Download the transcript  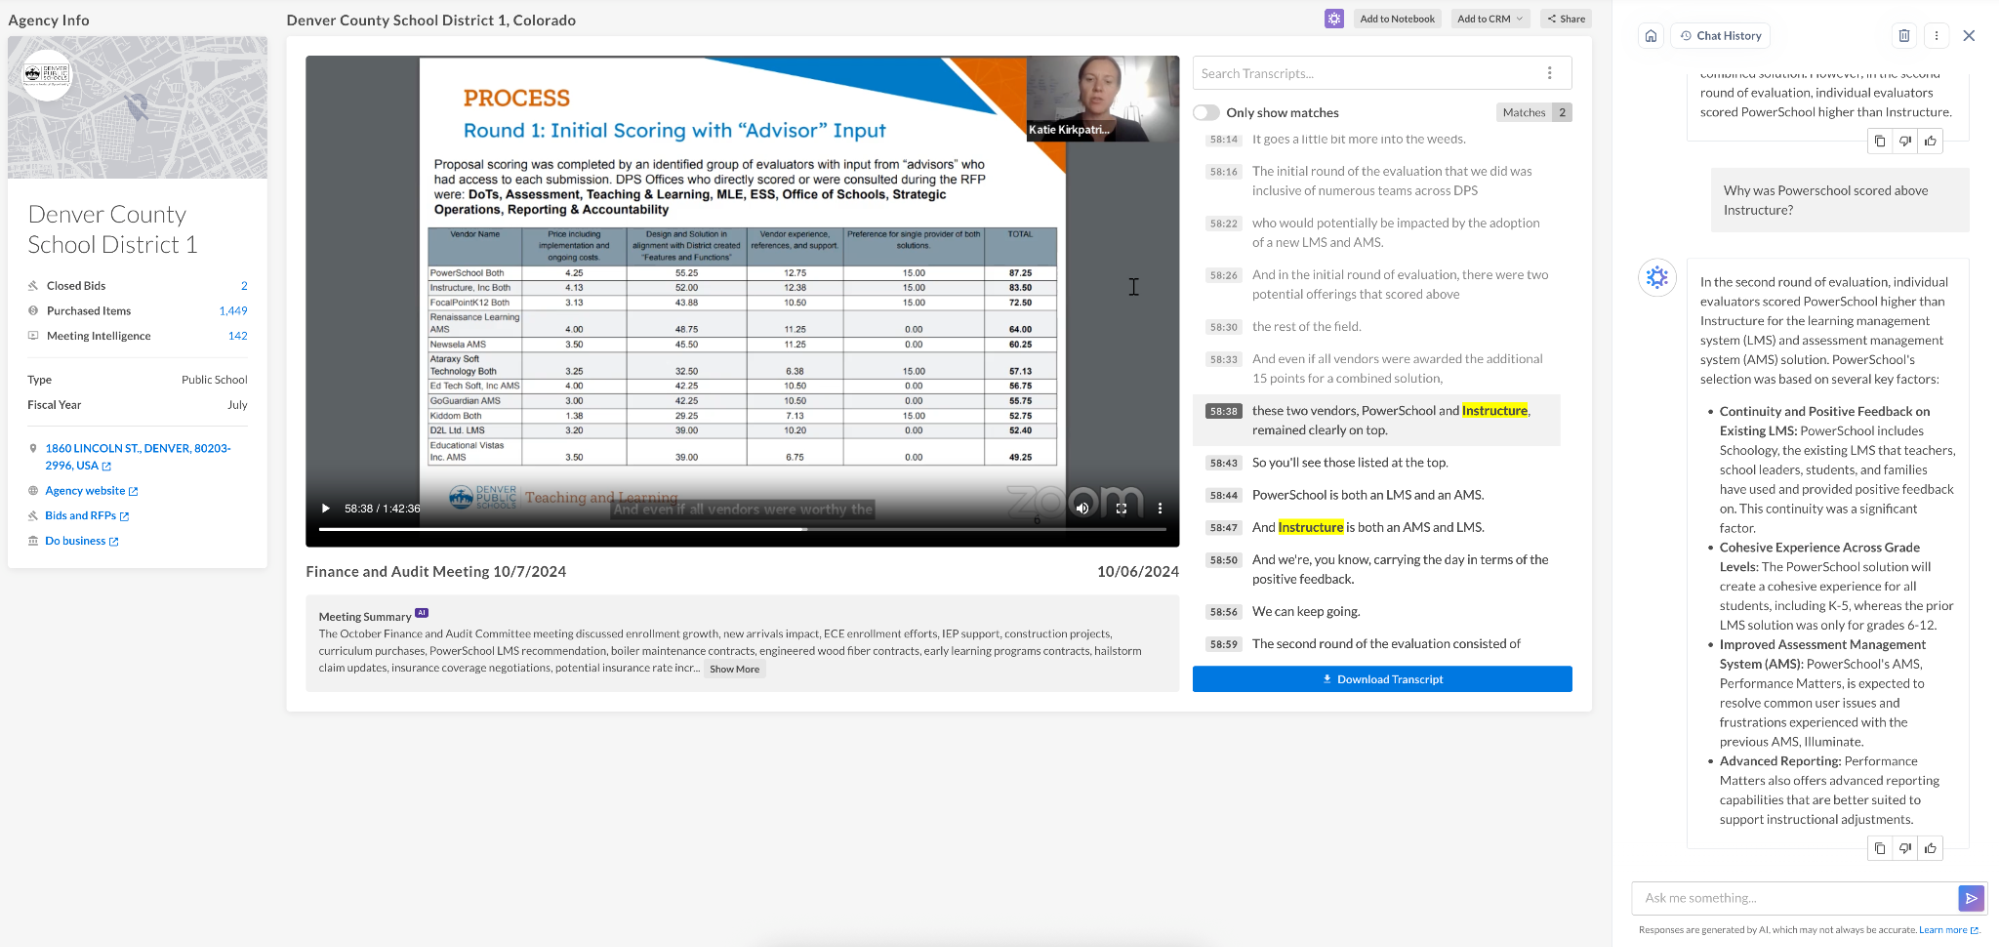click(1381, 679)
